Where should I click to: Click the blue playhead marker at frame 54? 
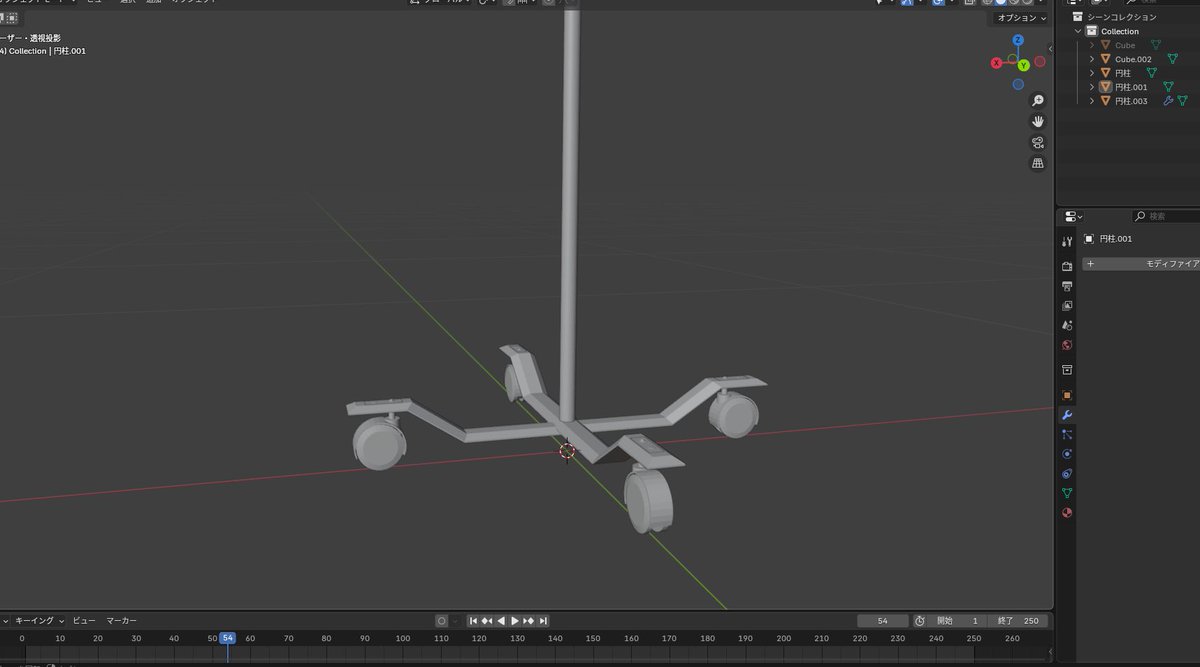tap(227, 638)
